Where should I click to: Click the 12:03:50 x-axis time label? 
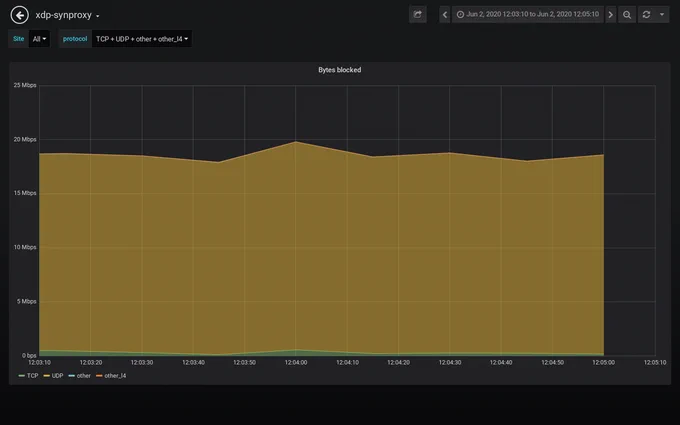245,363
